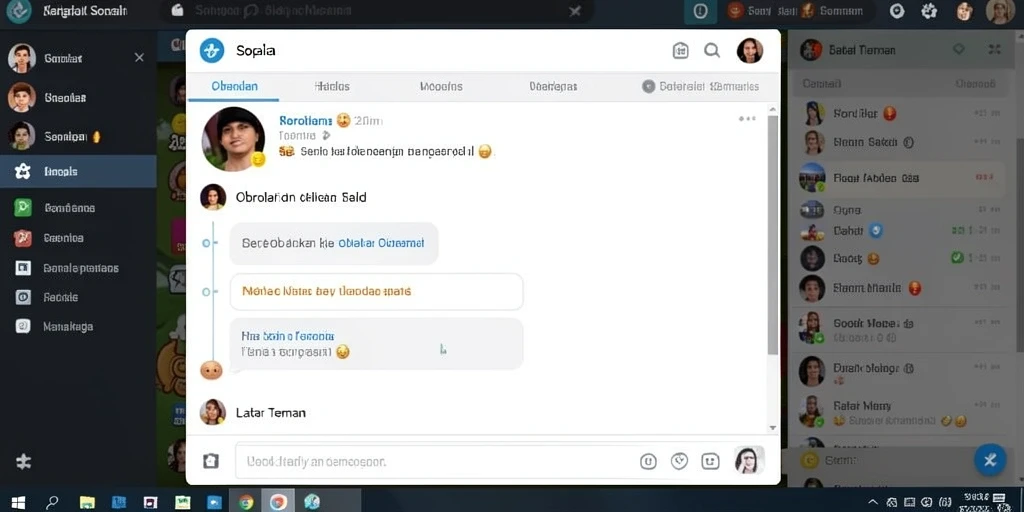The height and width of the screenshot is (512, 1024).
Task: Click scrollbar up arrow in chat window
Action: (773, 110)
